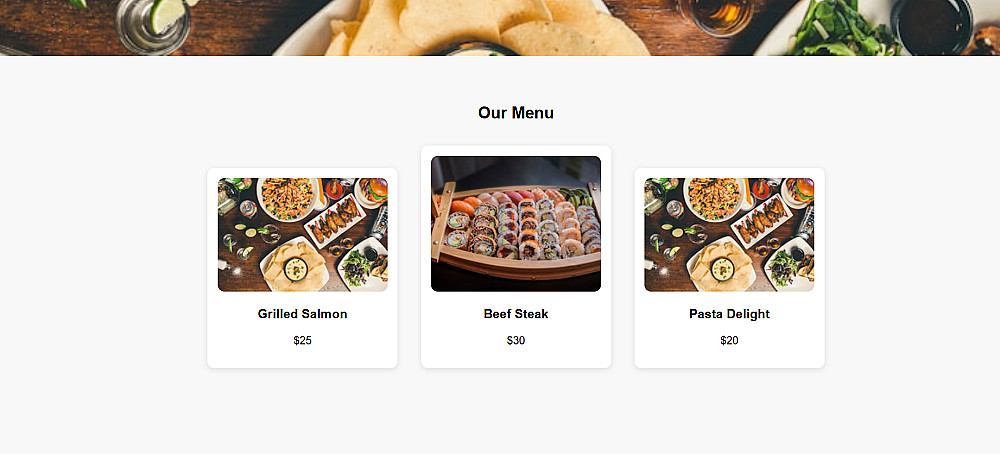Screen dimensions: 1000x454
Task: Click the $25 price label
Action: pyautogui.click(x=302, y=340)
